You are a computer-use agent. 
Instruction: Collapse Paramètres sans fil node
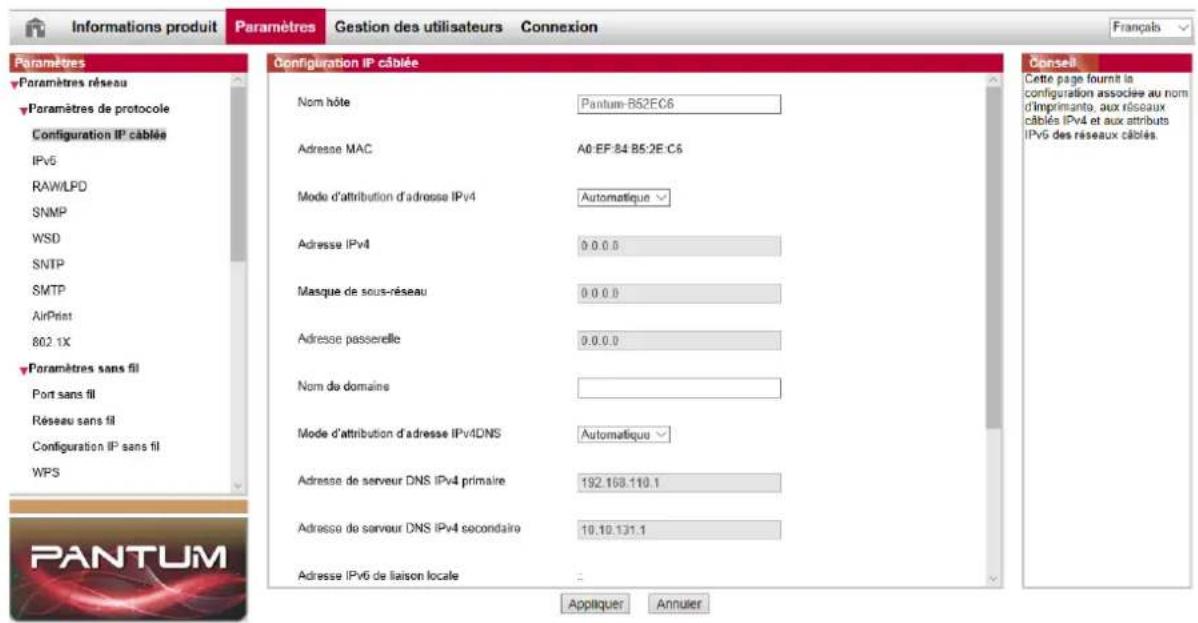click(x=24, y=370)
